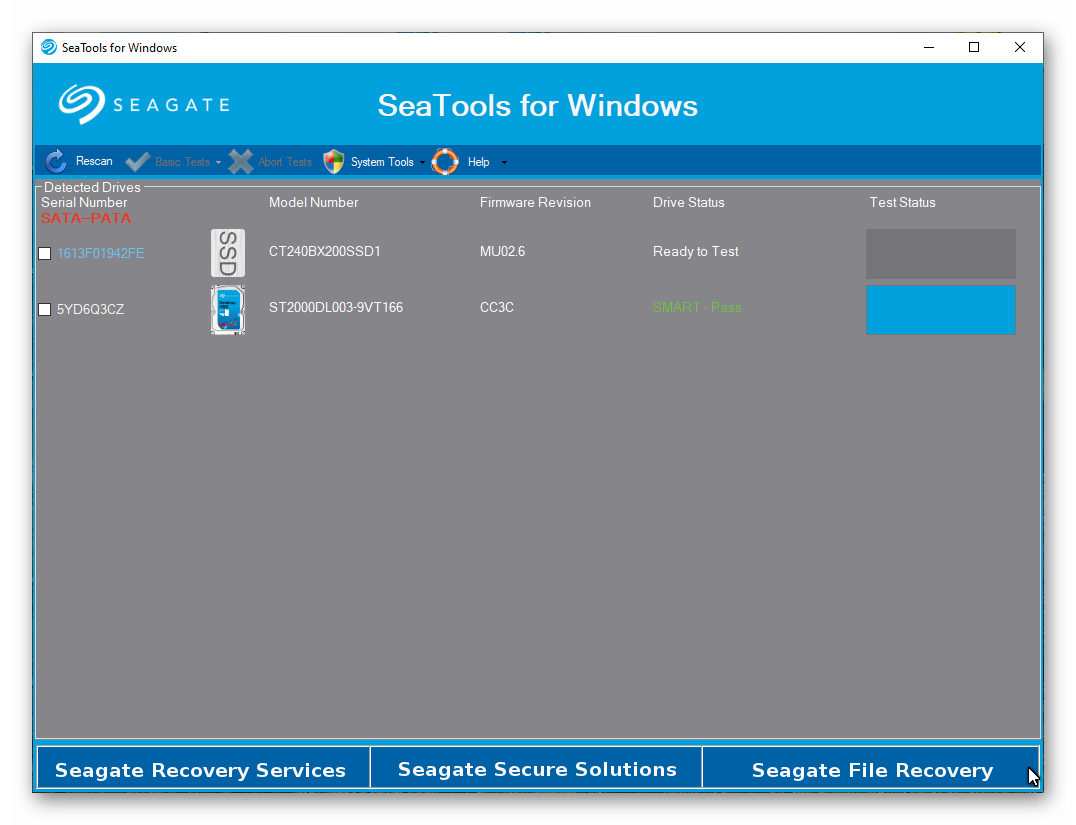Click the blue test status bar

pos(940,309)
